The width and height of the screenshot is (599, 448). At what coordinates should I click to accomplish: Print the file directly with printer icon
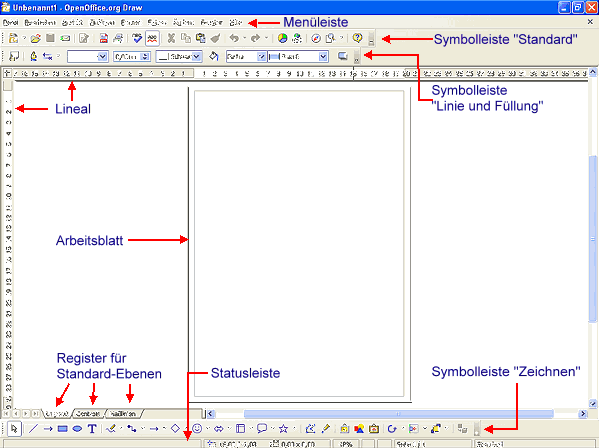coord(118,38)
